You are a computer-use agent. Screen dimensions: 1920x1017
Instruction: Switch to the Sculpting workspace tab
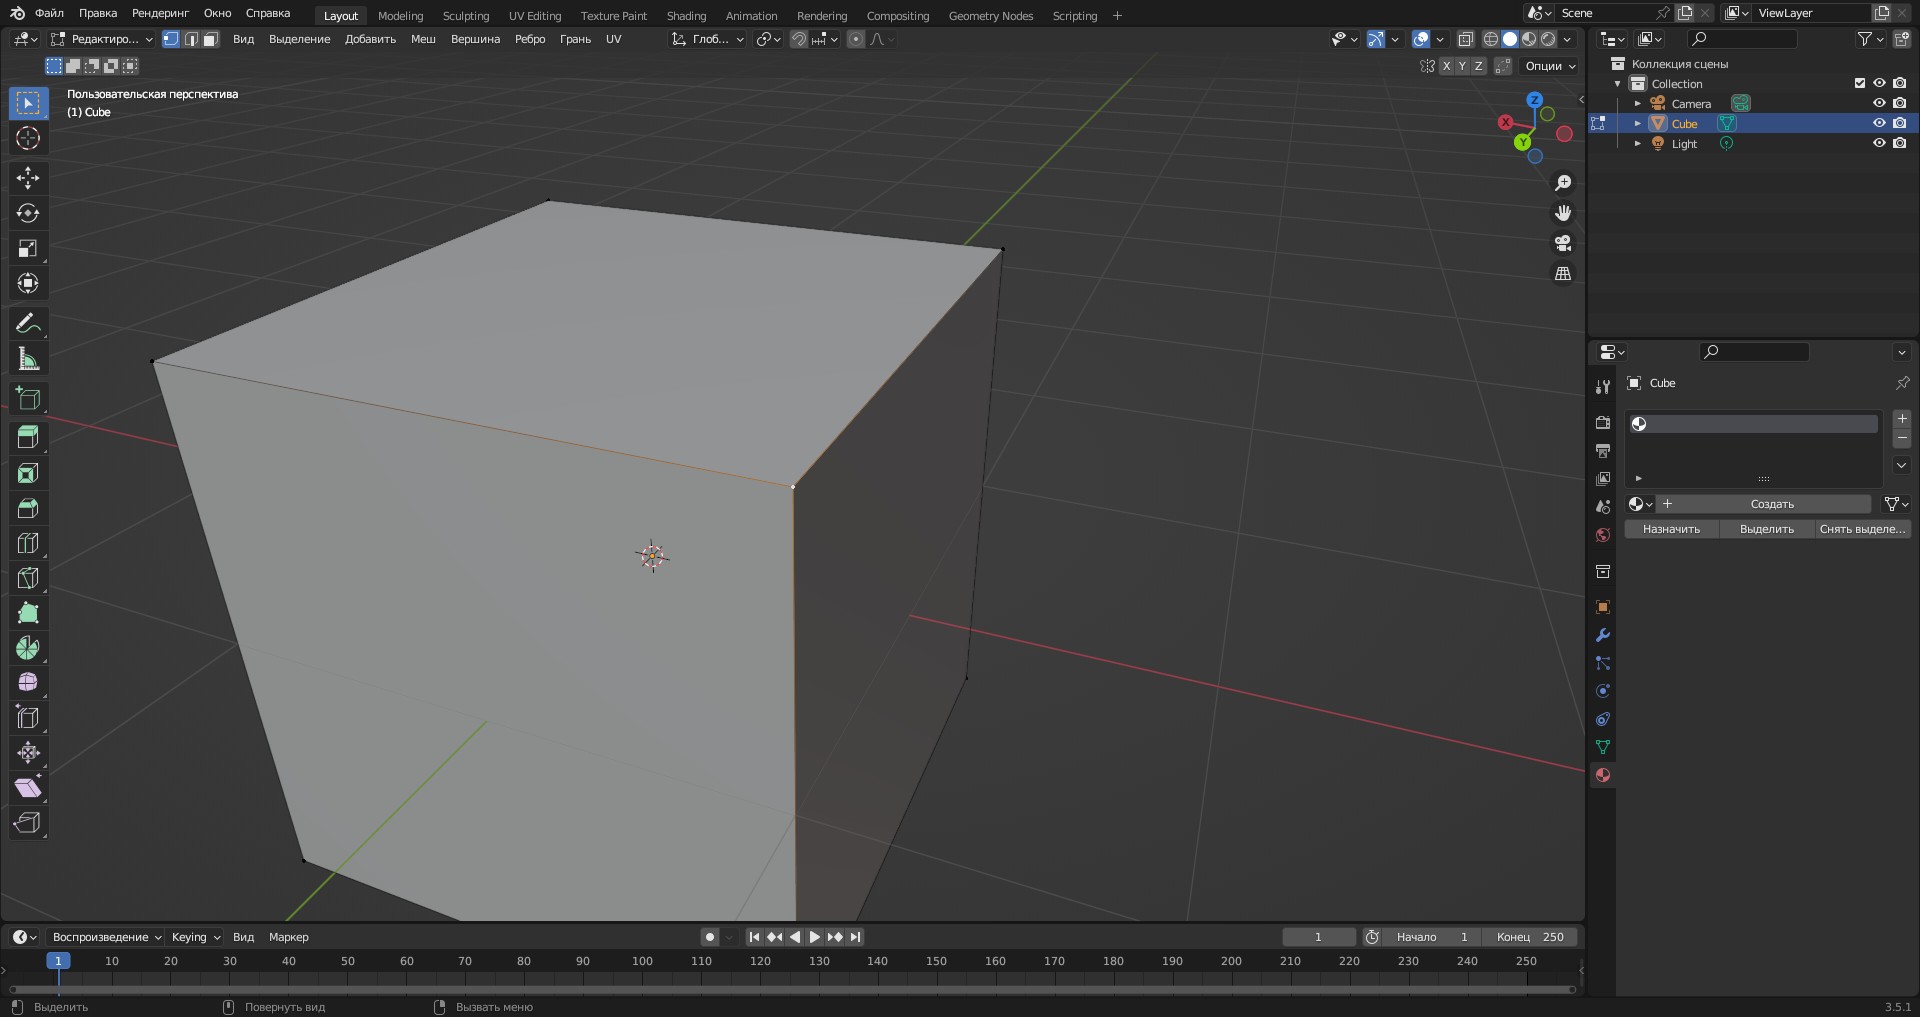point(466,15)
